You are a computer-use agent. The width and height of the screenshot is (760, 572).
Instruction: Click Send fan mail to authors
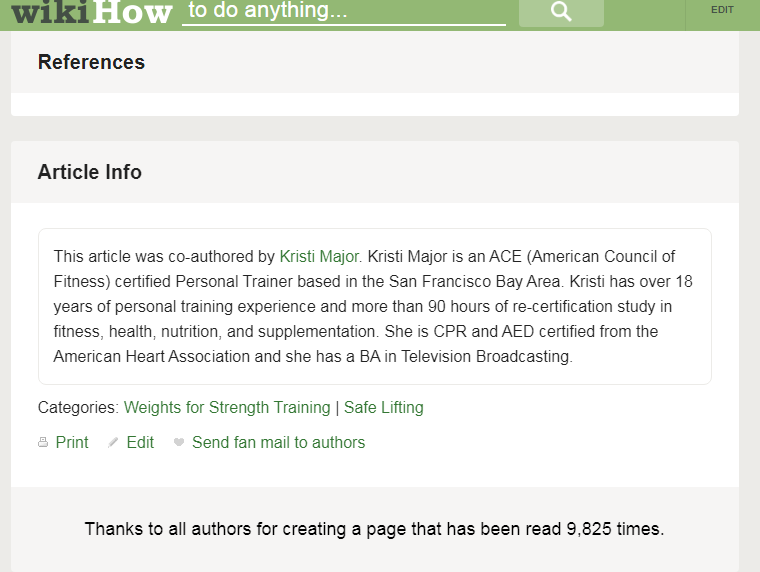(x=278, y=442)
